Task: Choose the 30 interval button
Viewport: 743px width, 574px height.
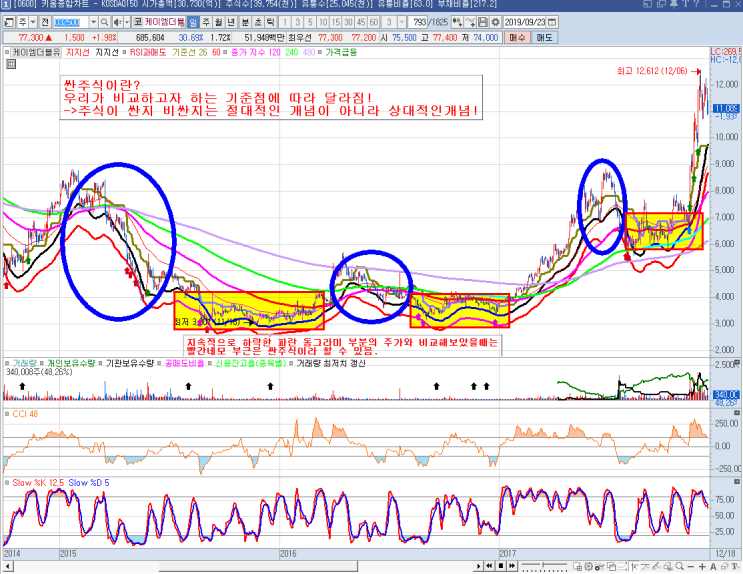Action: [348, 22]
